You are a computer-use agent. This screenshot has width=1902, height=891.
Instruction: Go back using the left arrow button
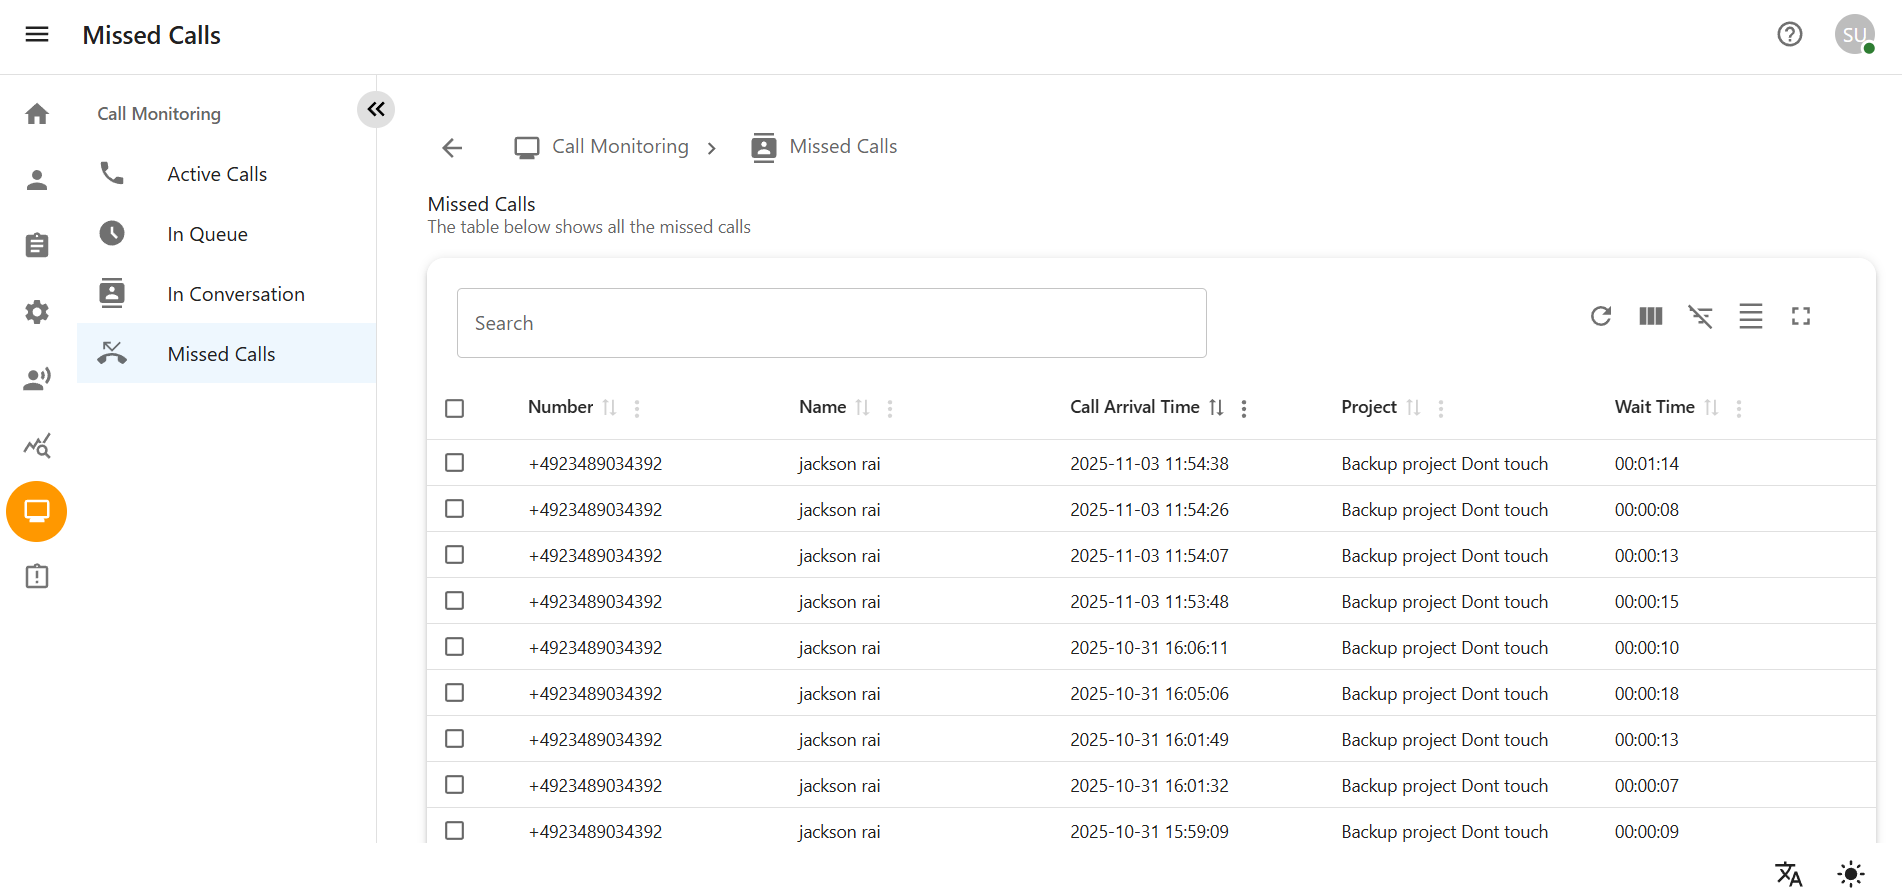(452, 148)
